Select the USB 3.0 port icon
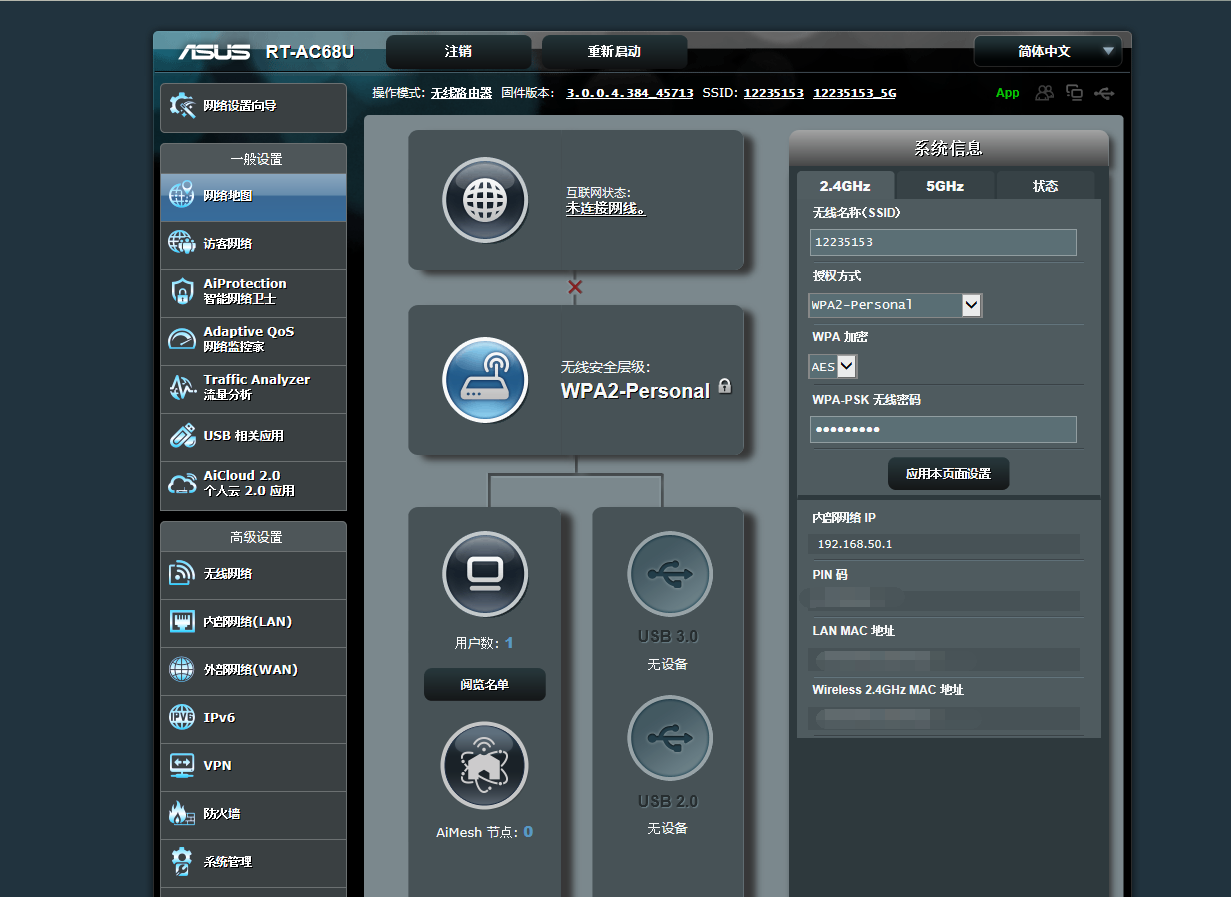This screenshot has width=1231, height=897. (x=670, y=574)
